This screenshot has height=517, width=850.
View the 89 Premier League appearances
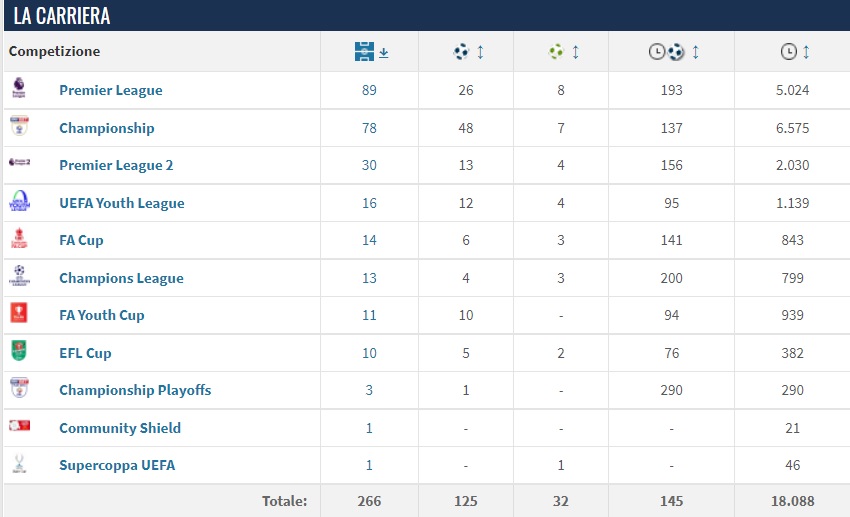point(369,90)
